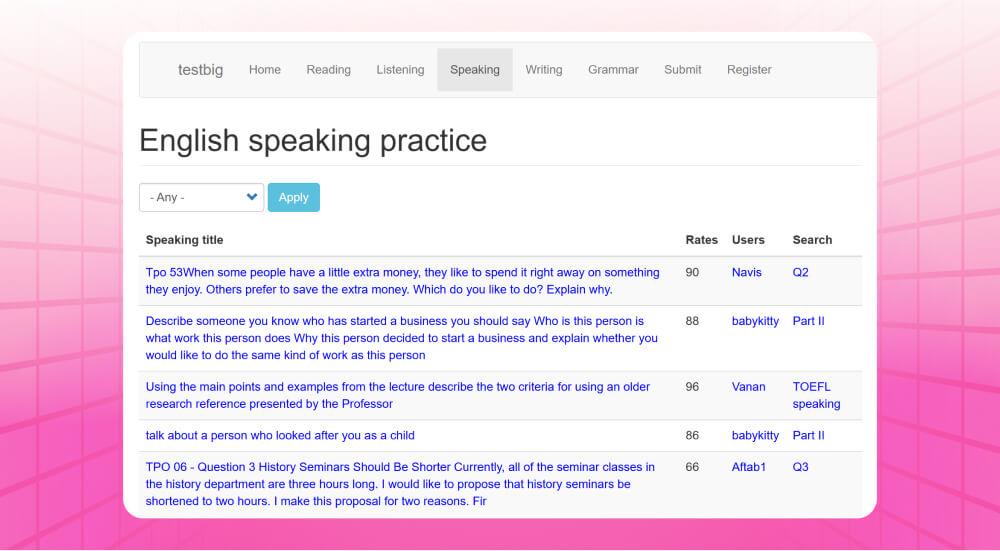View user Vanan profile

click(748, 387)
